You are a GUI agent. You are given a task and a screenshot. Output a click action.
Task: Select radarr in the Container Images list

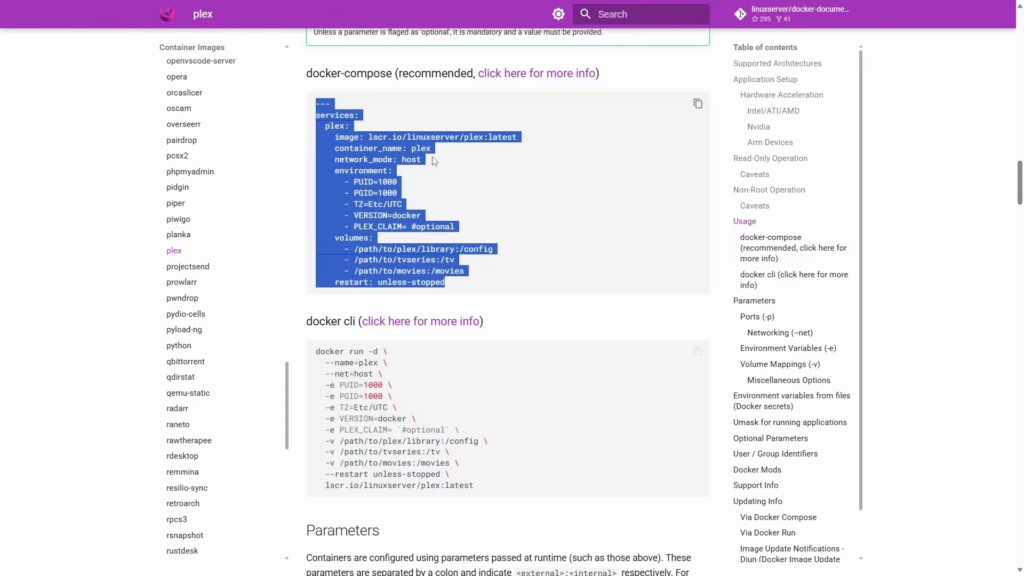click(x=178, y=409)
